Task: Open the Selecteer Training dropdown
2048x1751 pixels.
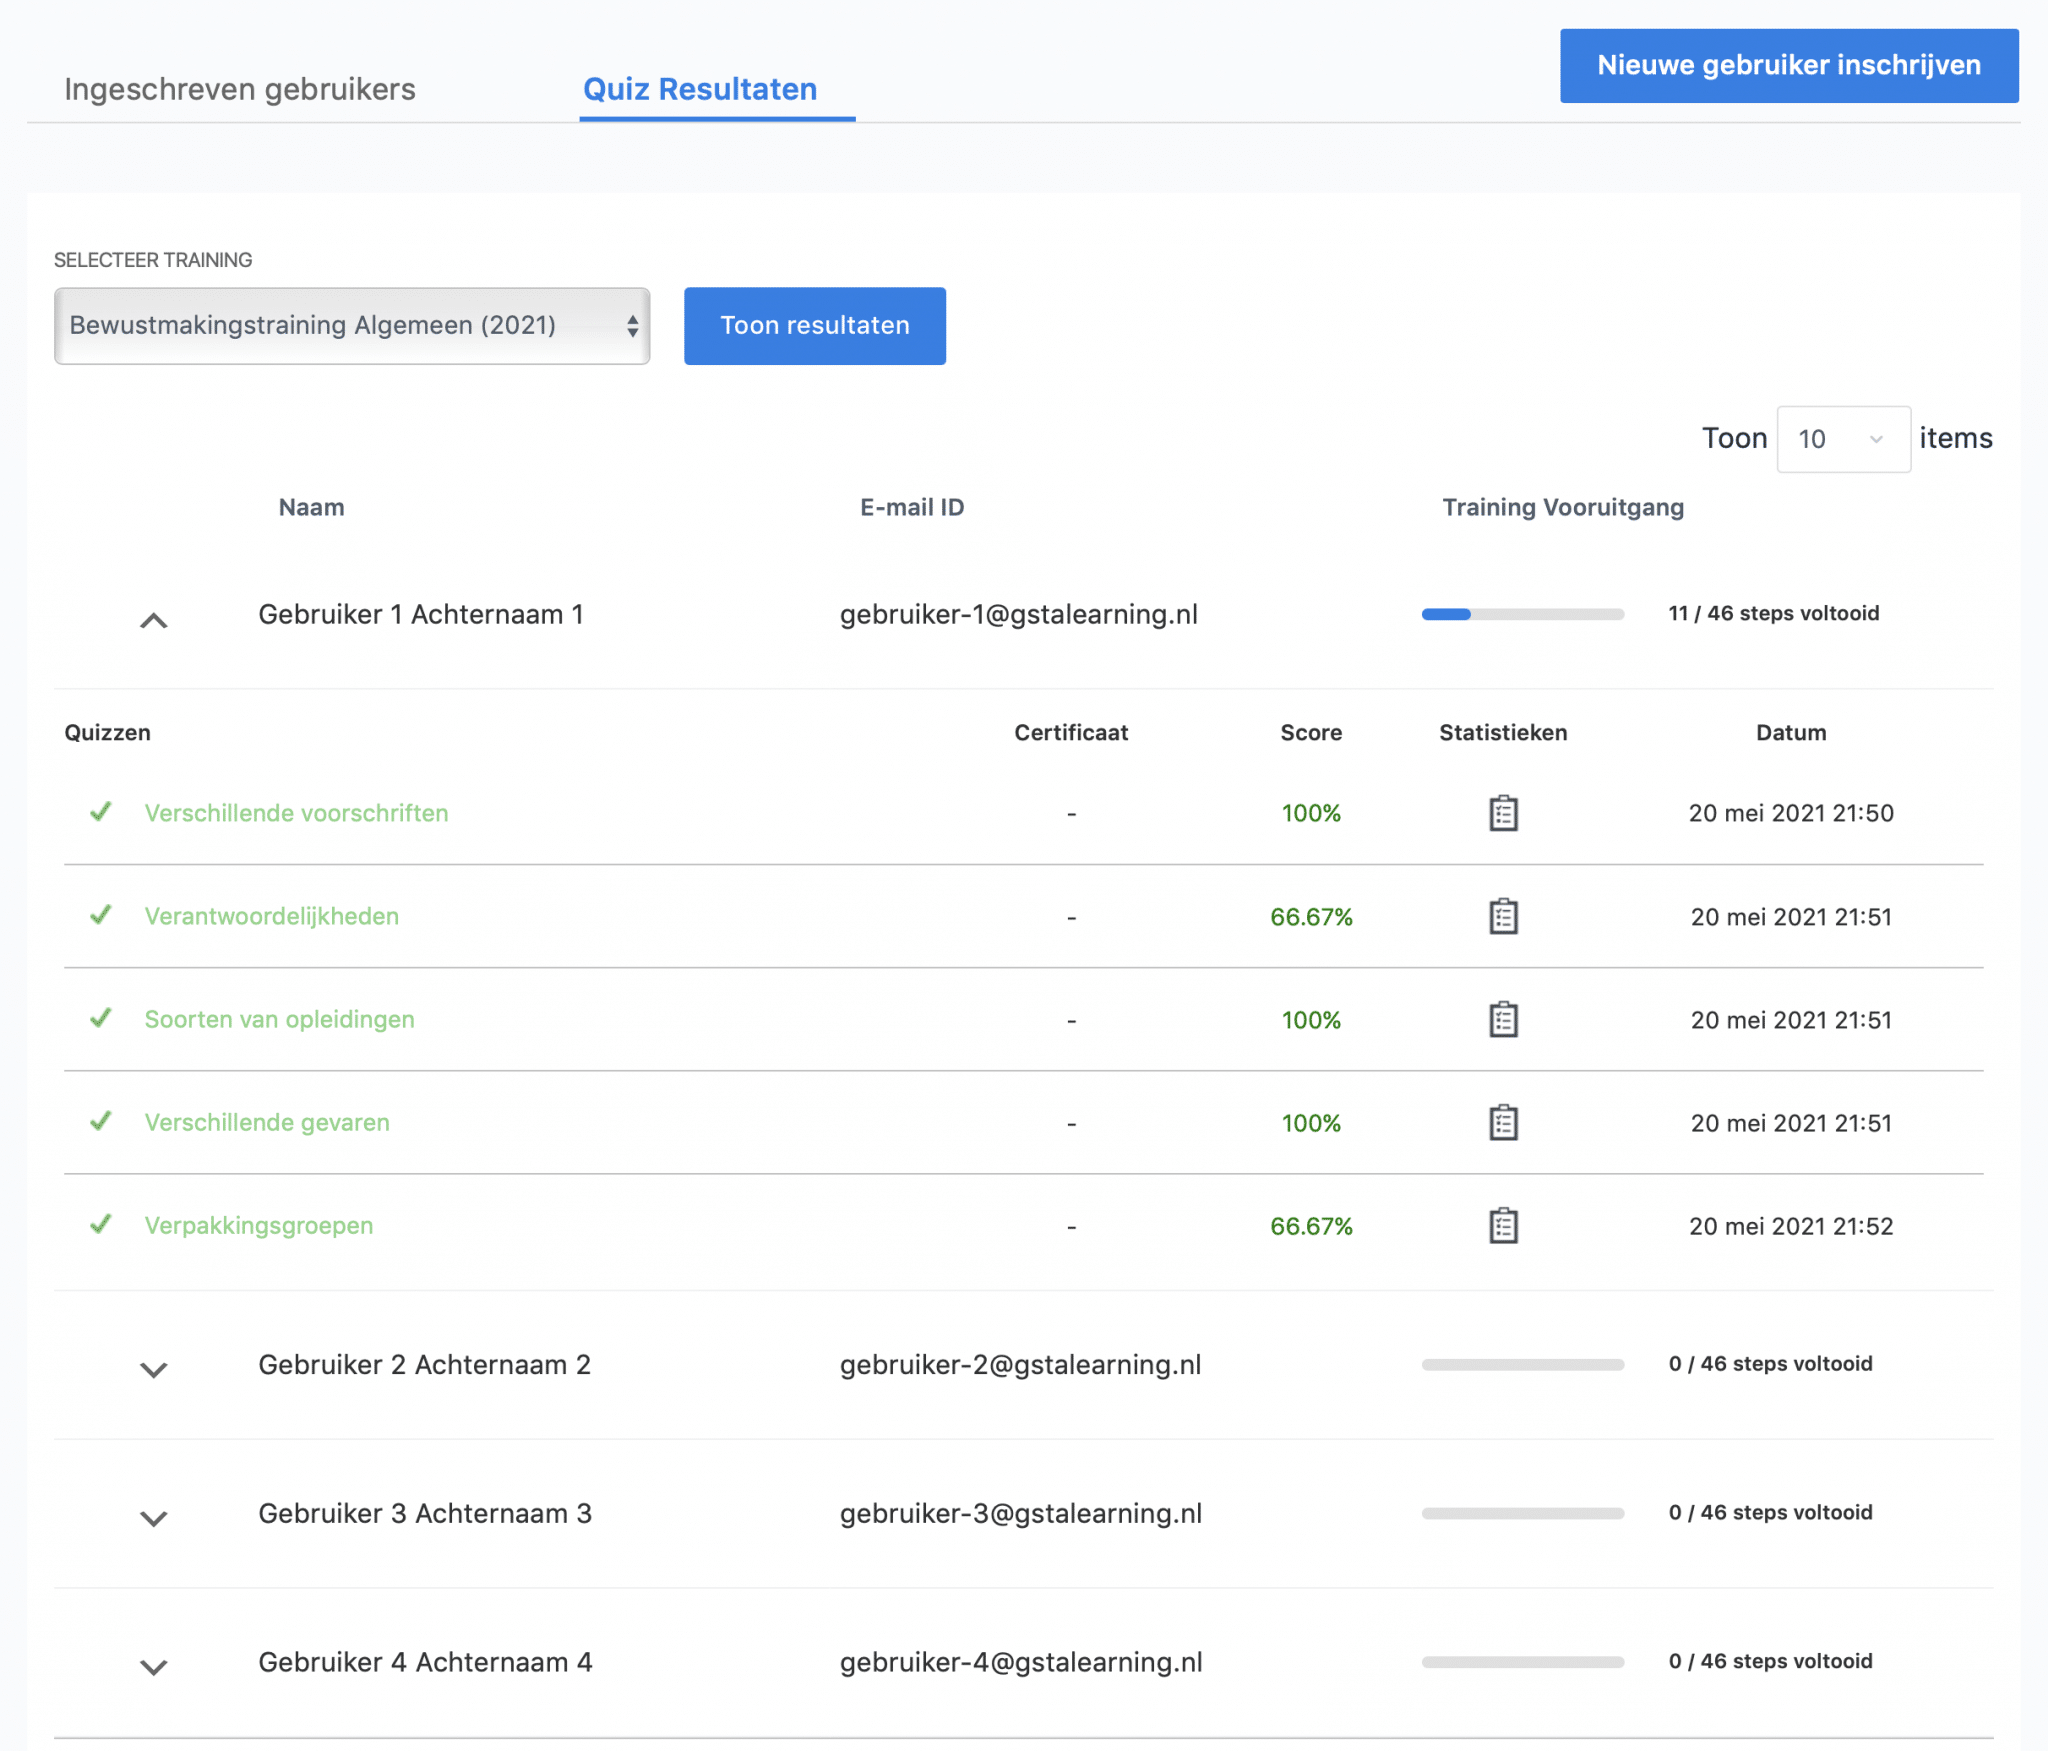Action: pyautogui.click(x=352, y=326)
